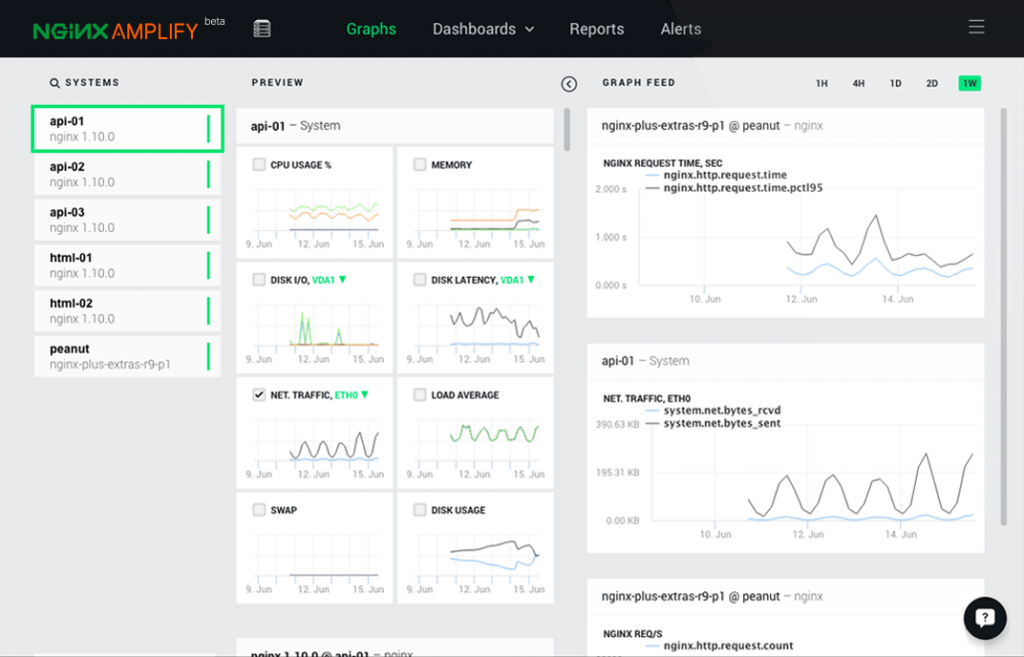
Task: Expand the Dashboards dropdown menu
Action: pyautogui.click(x=483, y=29)
